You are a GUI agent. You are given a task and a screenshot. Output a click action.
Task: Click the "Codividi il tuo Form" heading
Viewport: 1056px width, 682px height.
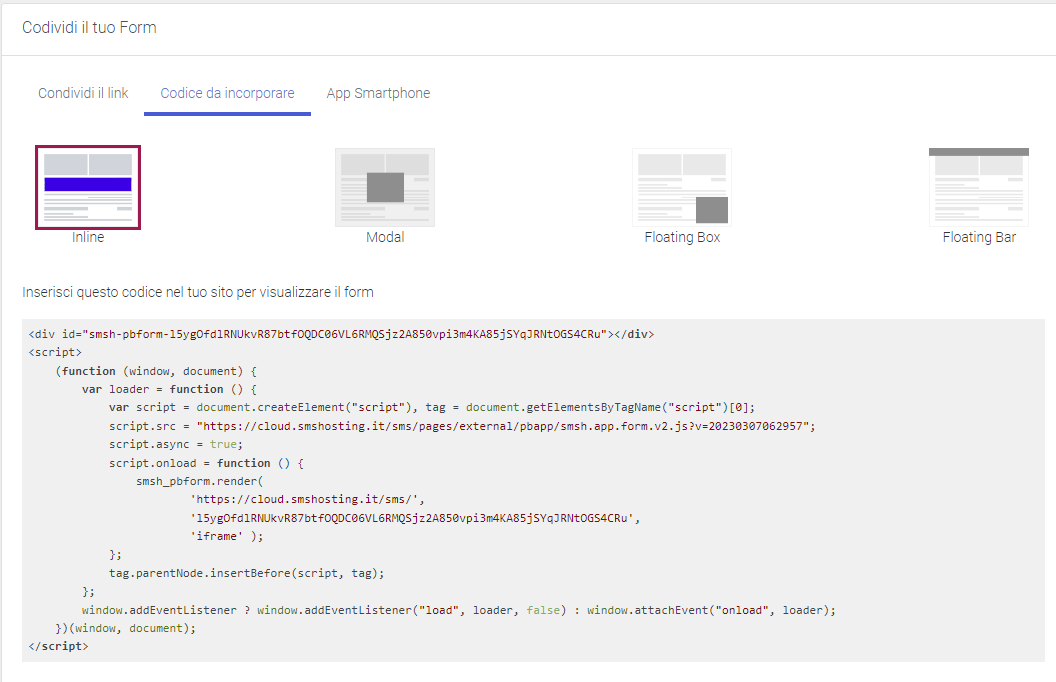(89, 27)
